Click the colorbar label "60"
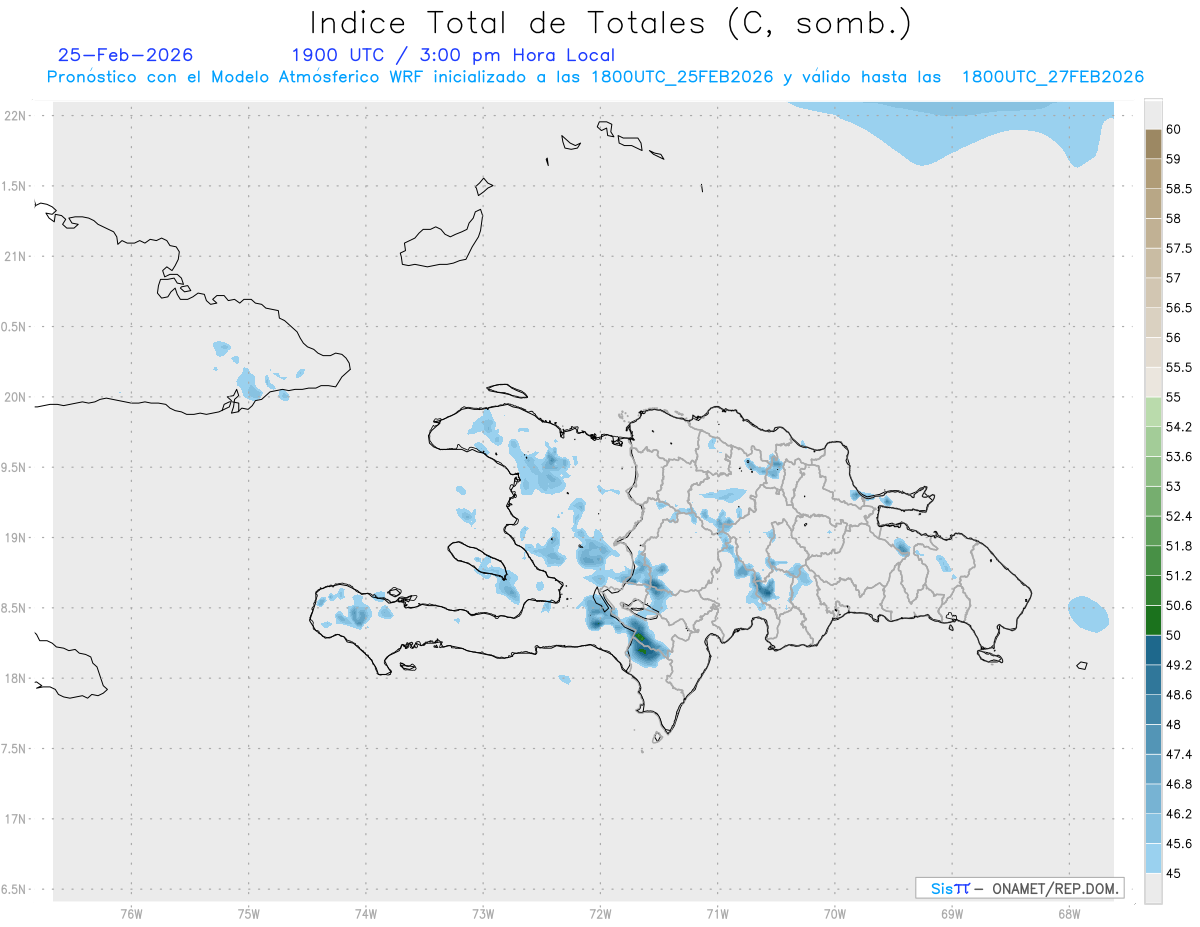1200x927 pixels. tap(1173, 130)
